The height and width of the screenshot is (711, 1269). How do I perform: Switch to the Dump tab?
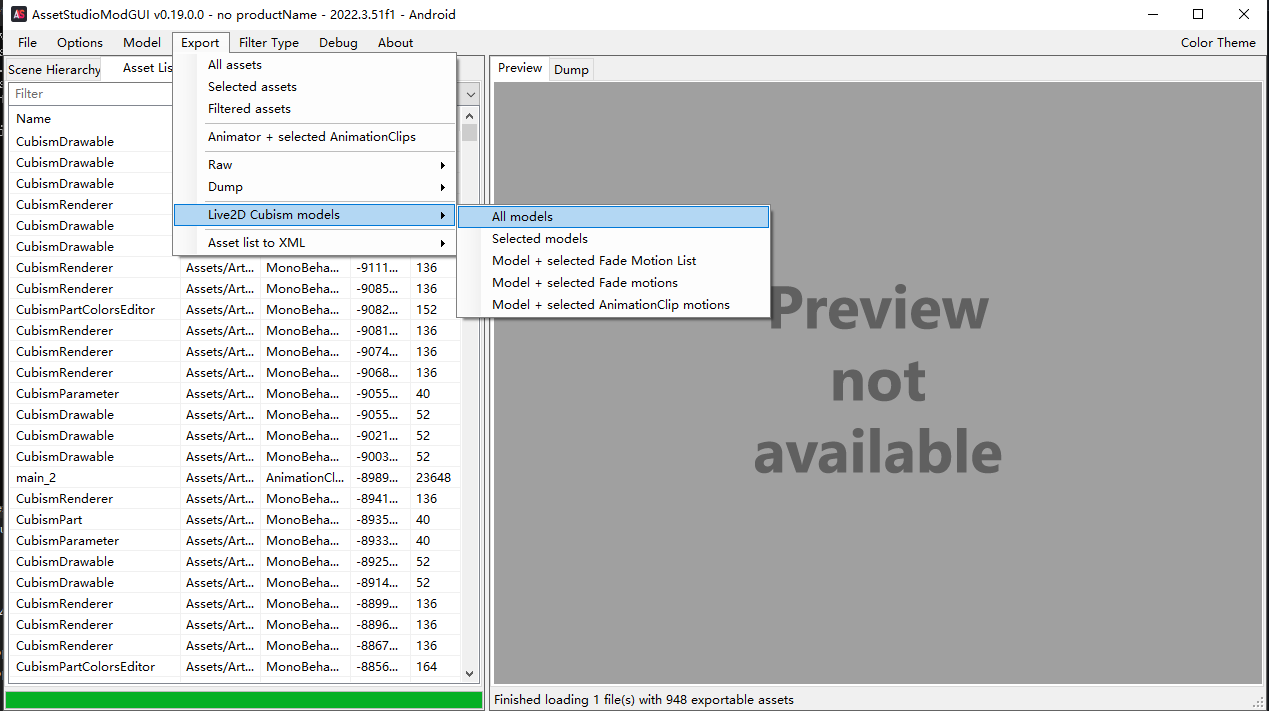(x=571, y=70)
